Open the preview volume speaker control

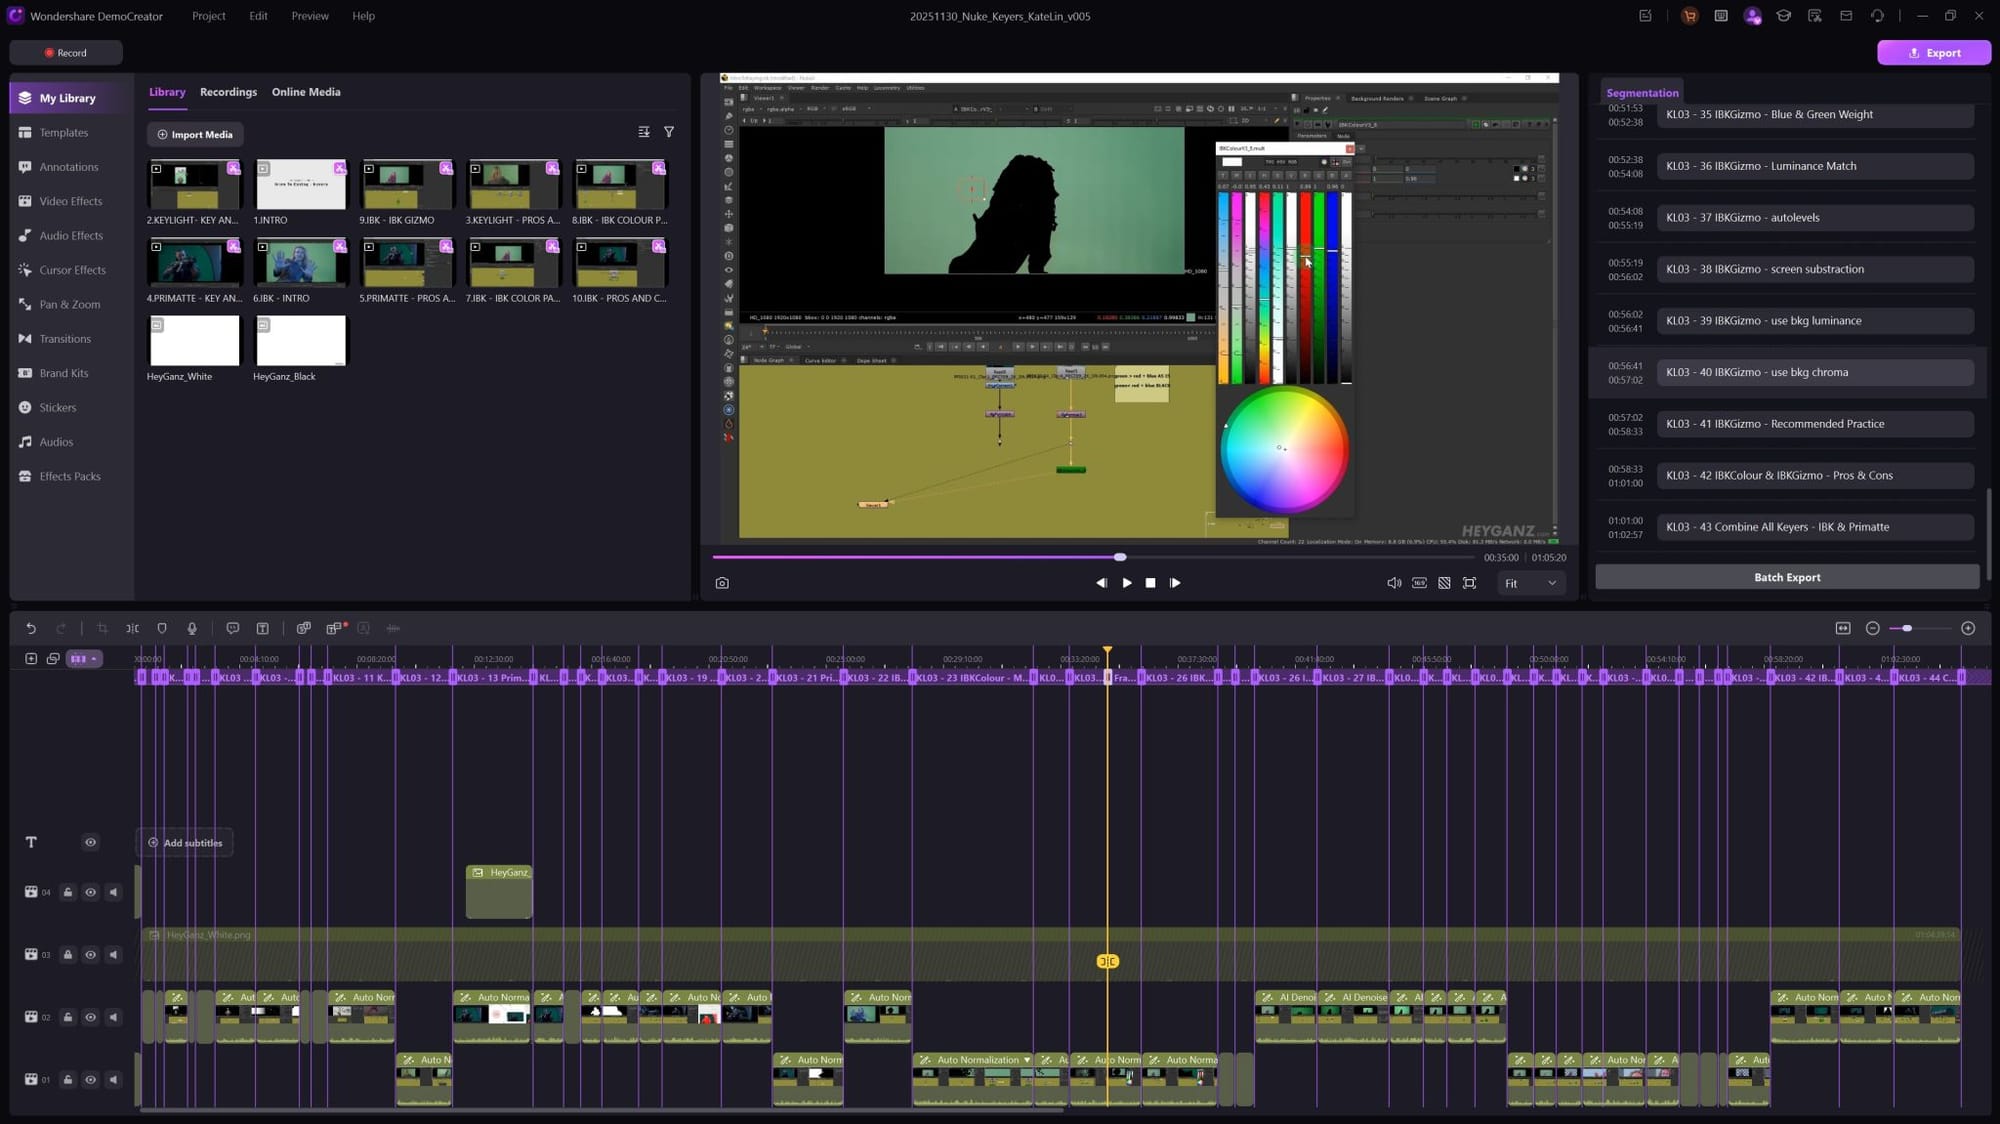click(x=1393, y=583)
